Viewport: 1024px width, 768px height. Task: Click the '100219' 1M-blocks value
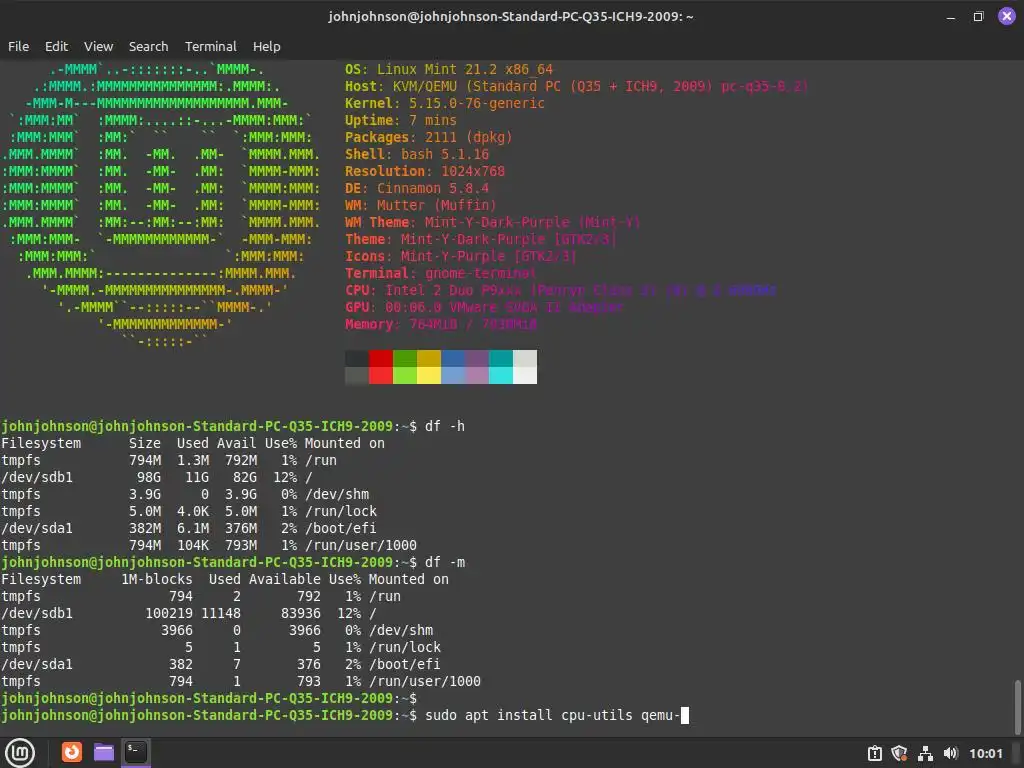pos(169,613)
